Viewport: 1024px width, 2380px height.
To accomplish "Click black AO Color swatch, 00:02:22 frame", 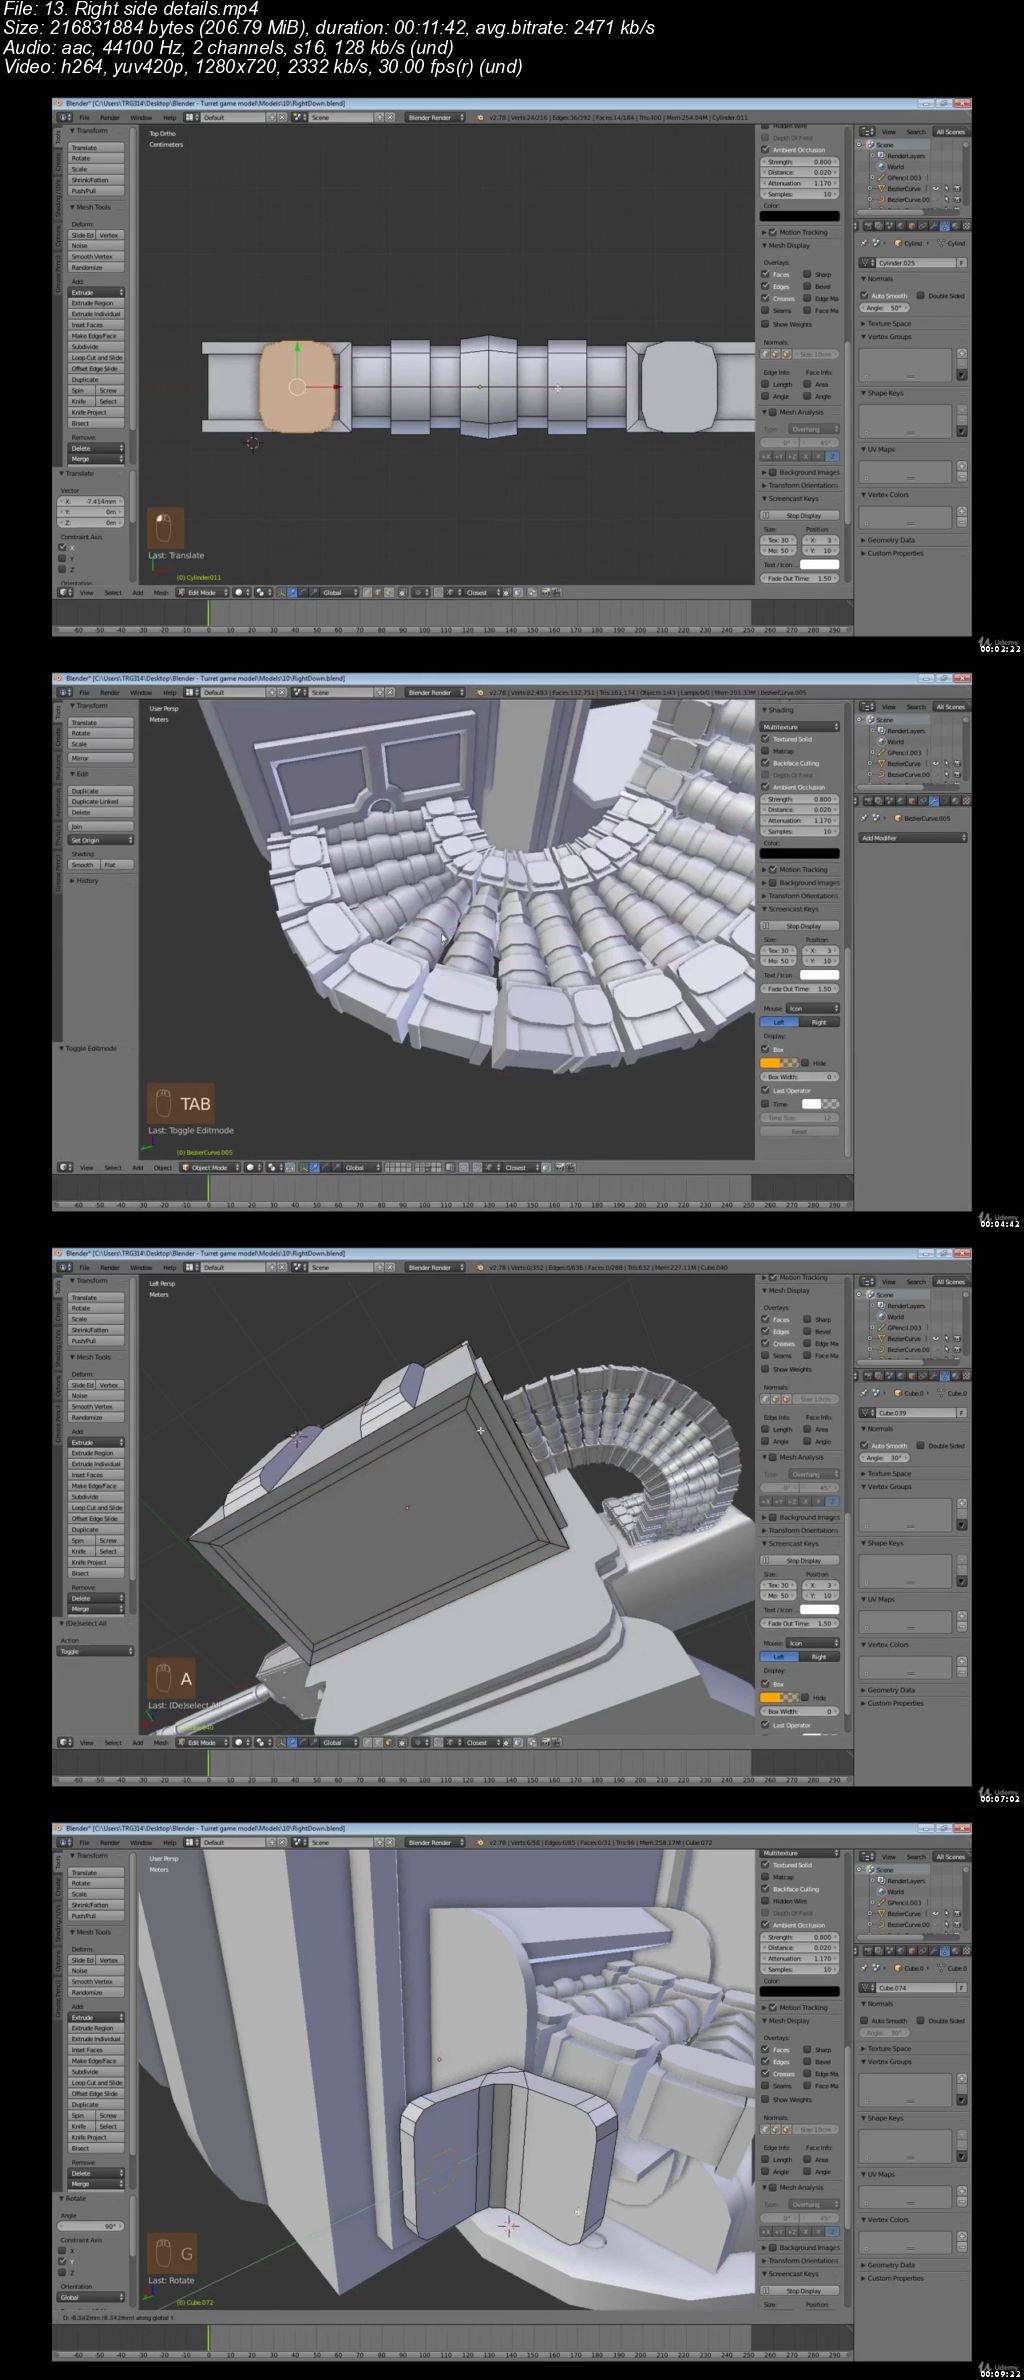I will [x=800, y=215].
